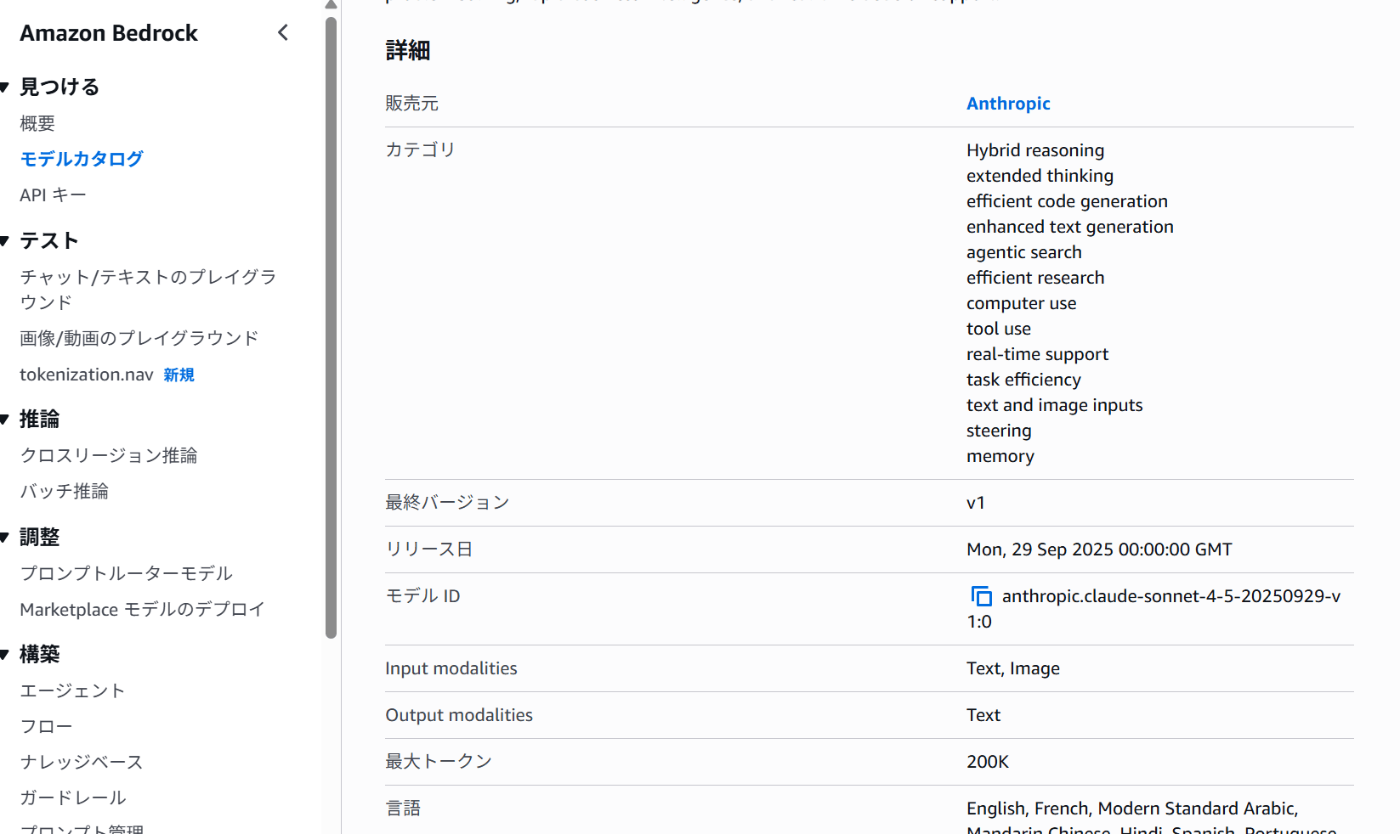This screenshot has width=1400, height=834.
Task: Click the 販売元 row label
Action: [x=412, y=104]
